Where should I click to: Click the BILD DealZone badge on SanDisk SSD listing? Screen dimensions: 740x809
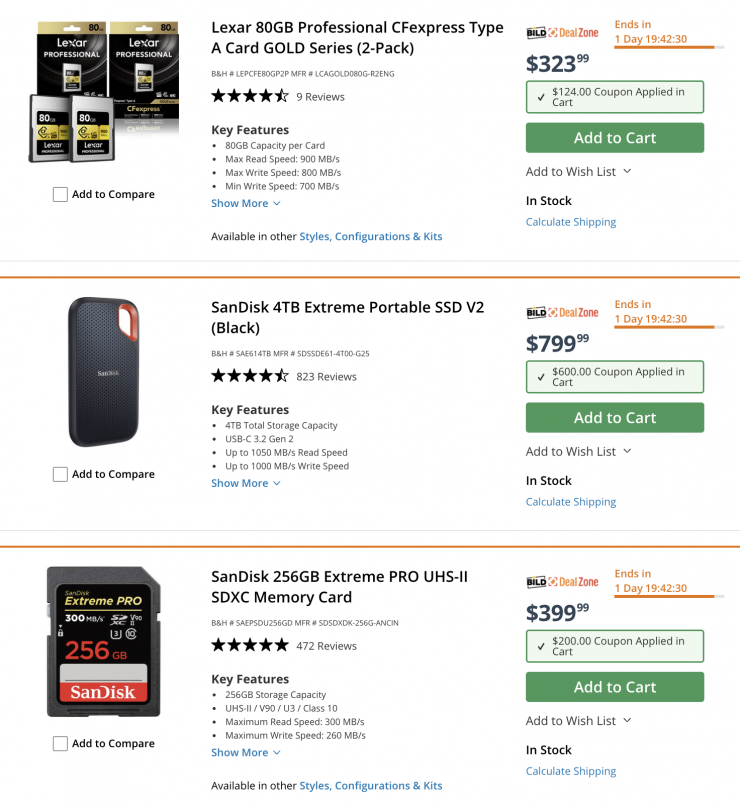562,313
